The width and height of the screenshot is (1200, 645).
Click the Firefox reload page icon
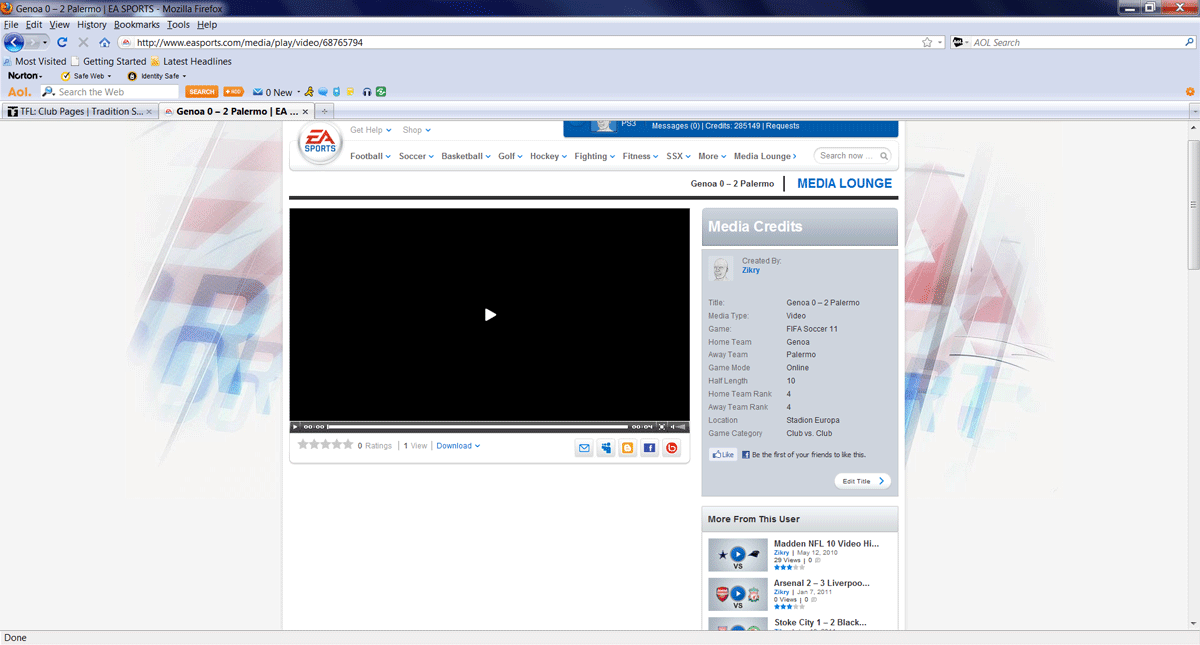(x=62, y=43)
